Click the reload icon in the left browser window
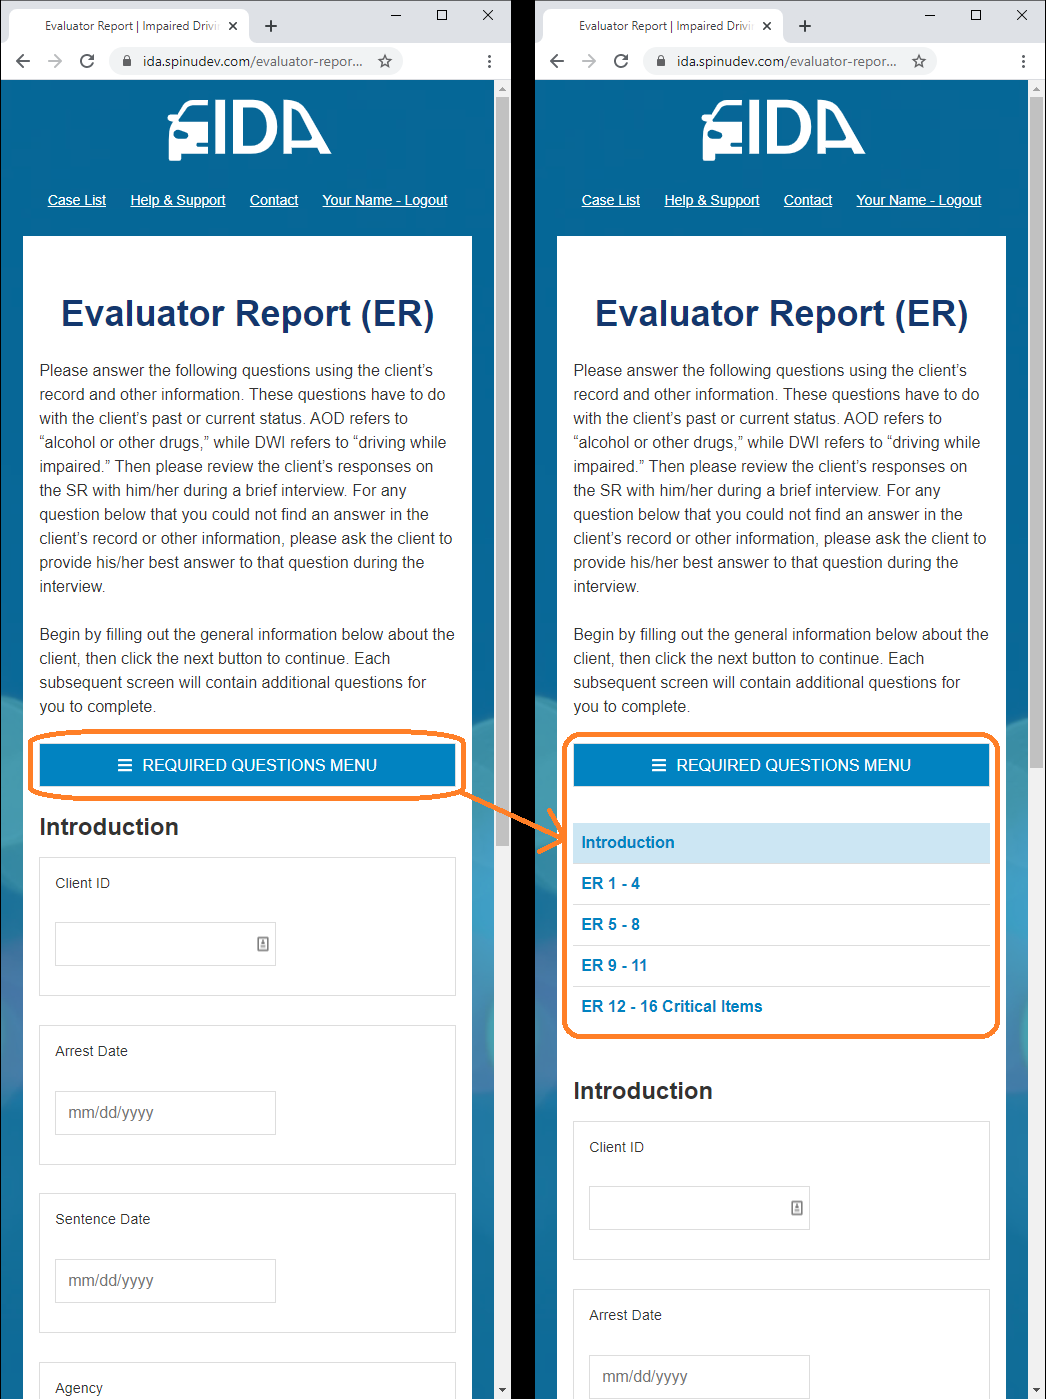The height and width of the screenshot is (1399, 1046). [87, 61]
